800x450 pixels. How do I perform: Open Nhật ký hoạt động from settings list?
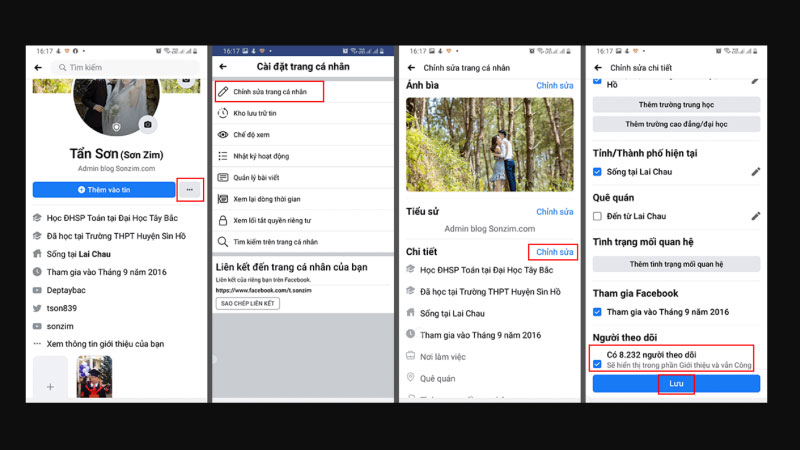click(x=261, y=156)
